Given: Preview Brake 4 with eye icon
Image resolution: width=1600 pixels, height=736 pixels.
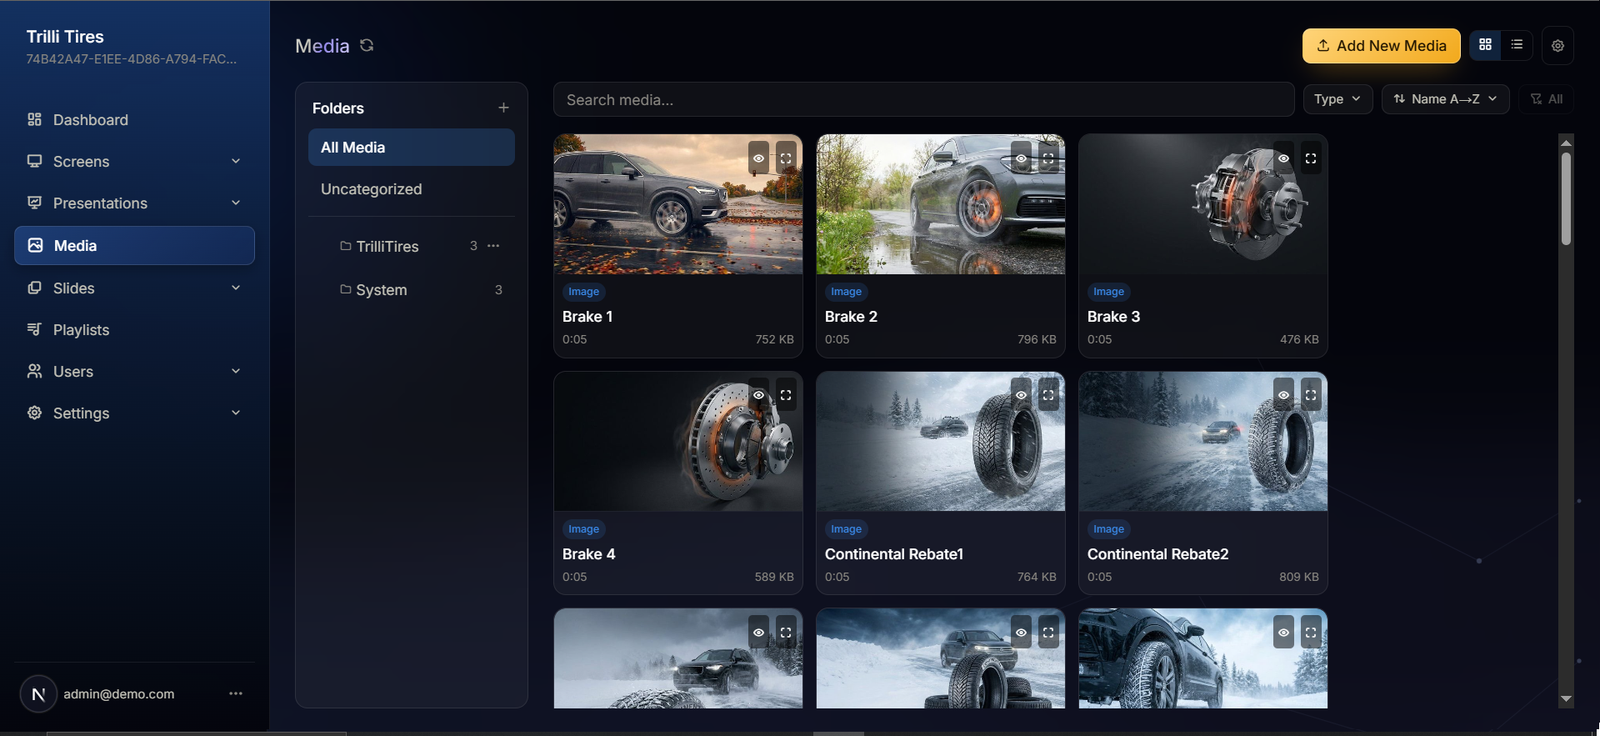Looking at the screenshot, I should point(759,395).
